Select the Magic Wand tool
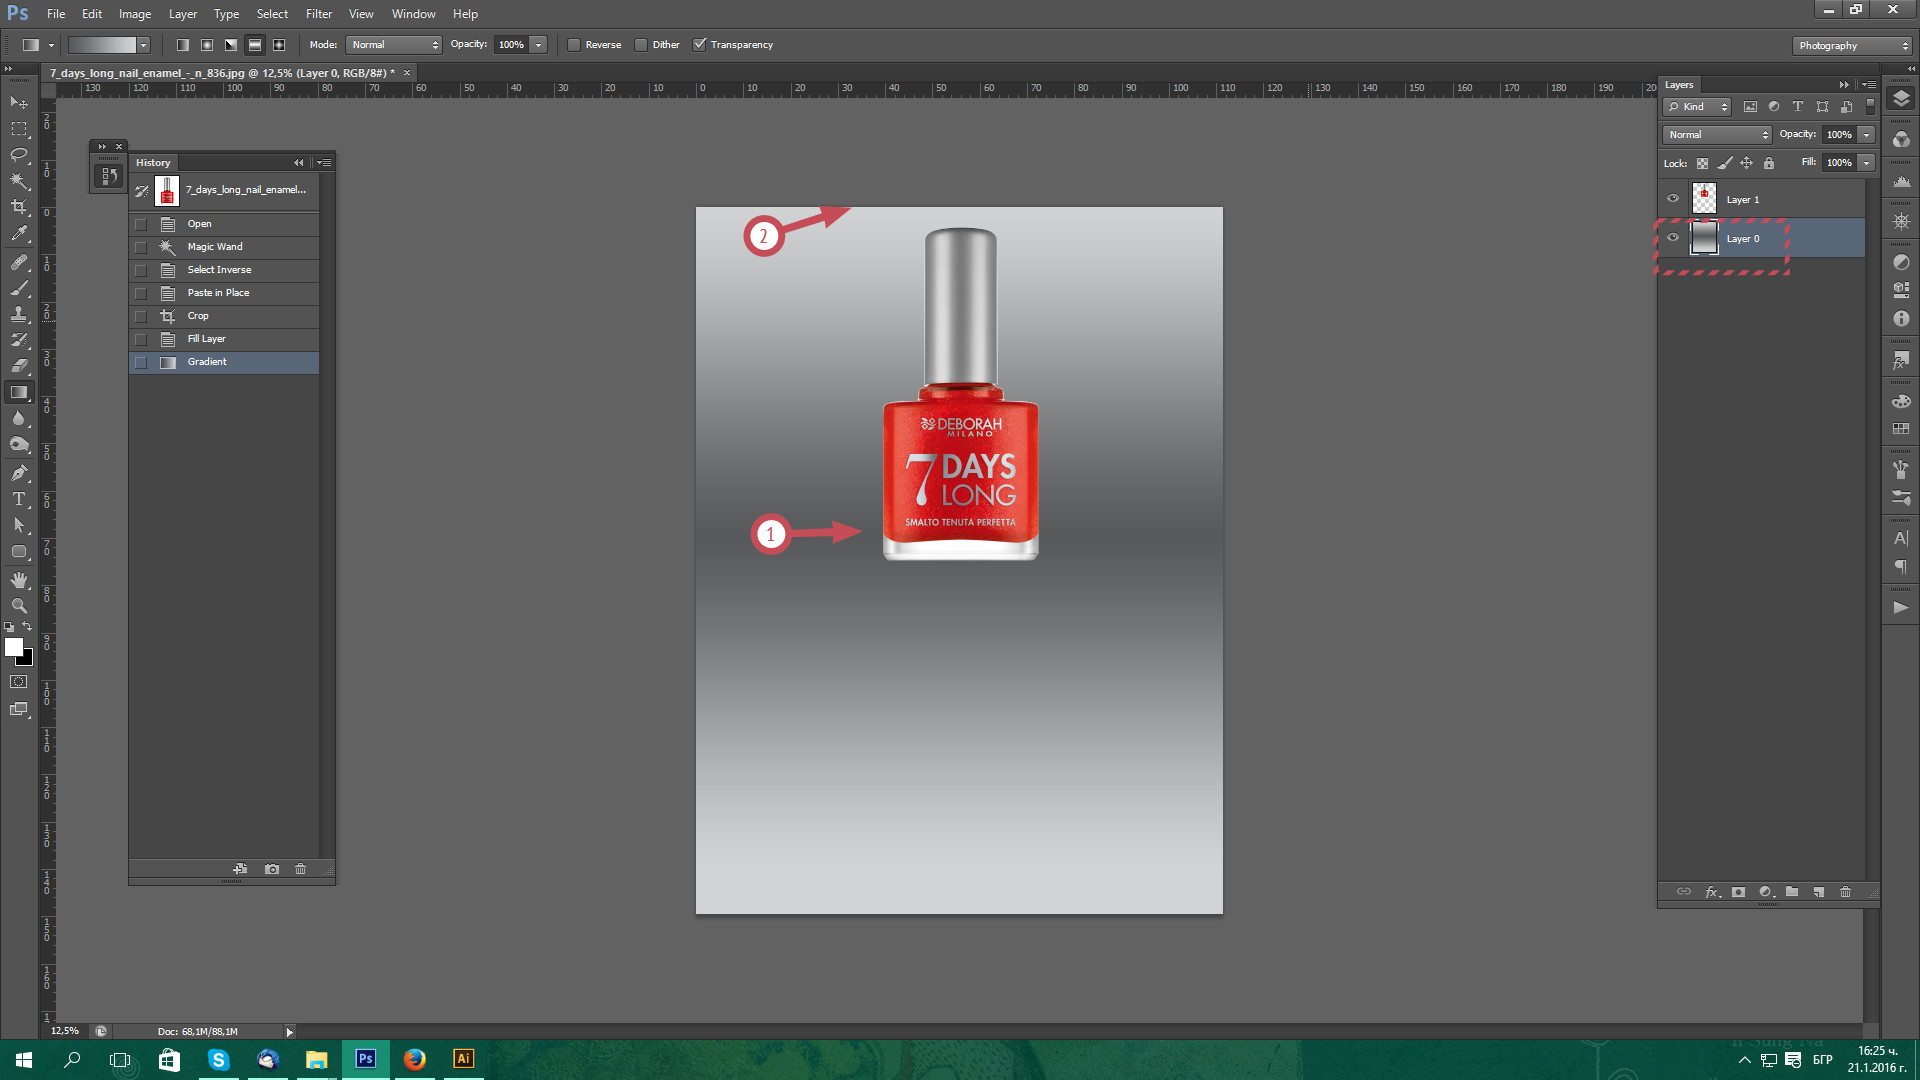 coord(19,181)
